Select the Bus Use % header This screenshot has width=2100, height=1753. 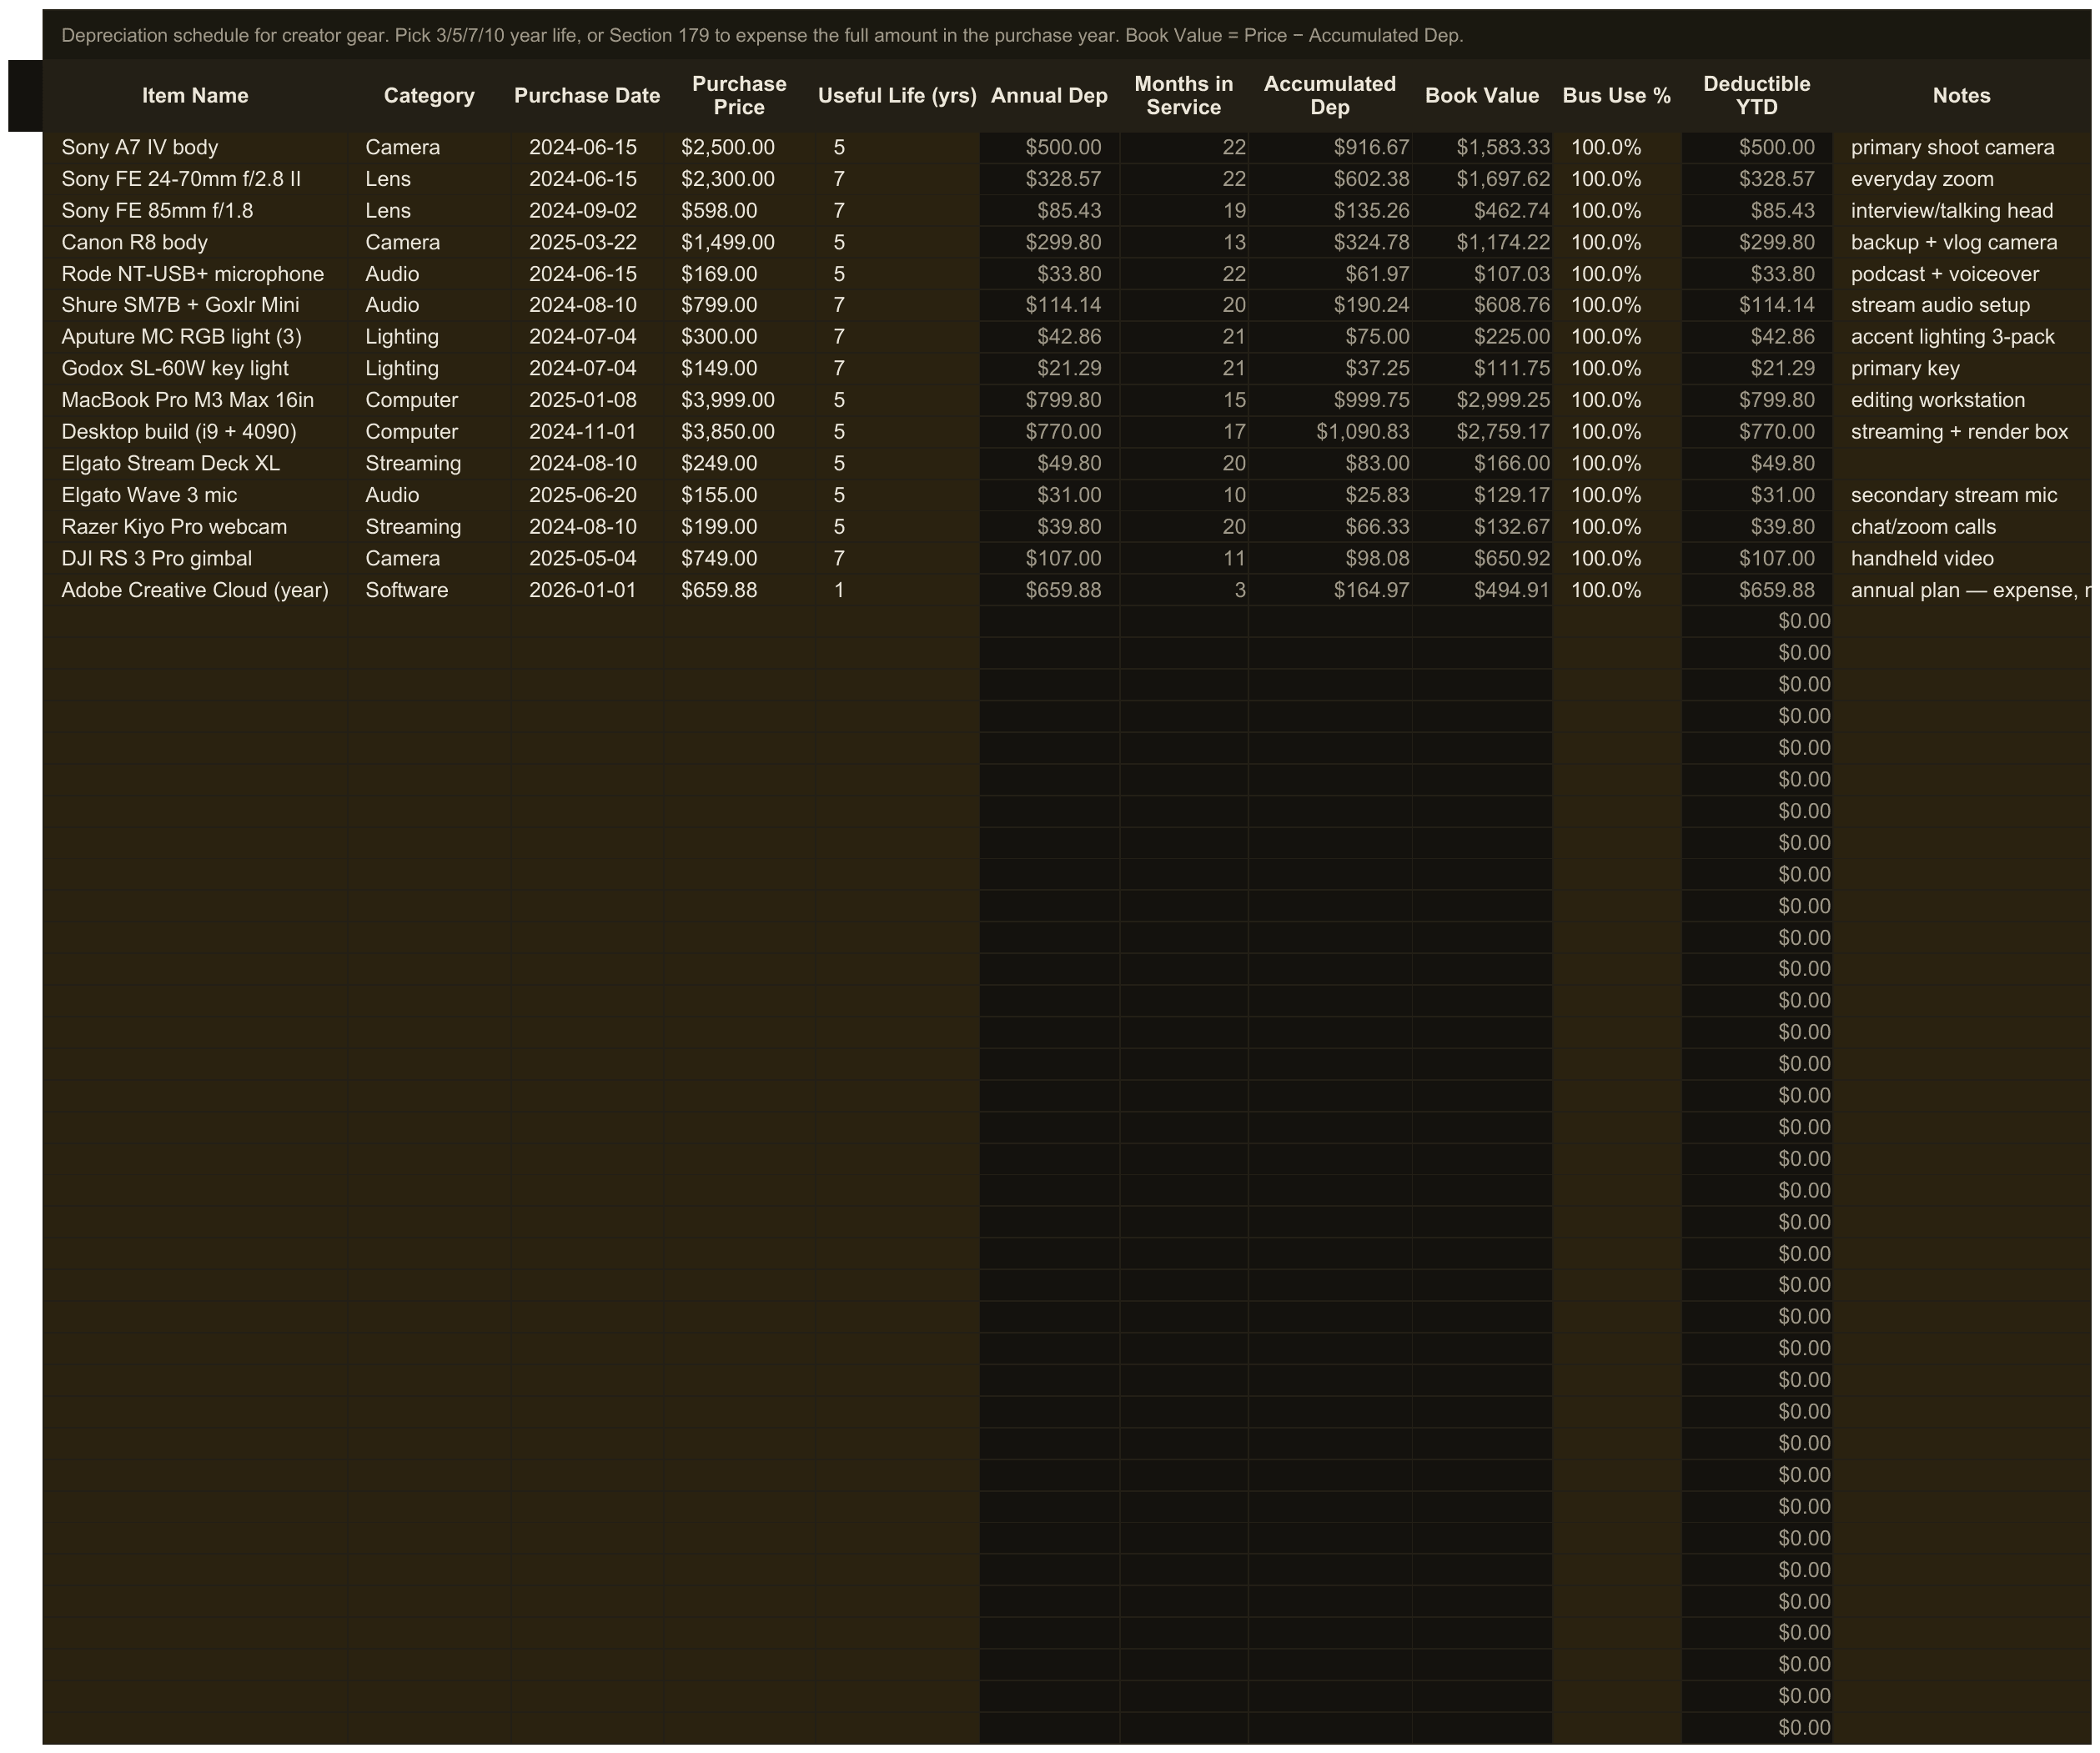(x=1617, y=96)
